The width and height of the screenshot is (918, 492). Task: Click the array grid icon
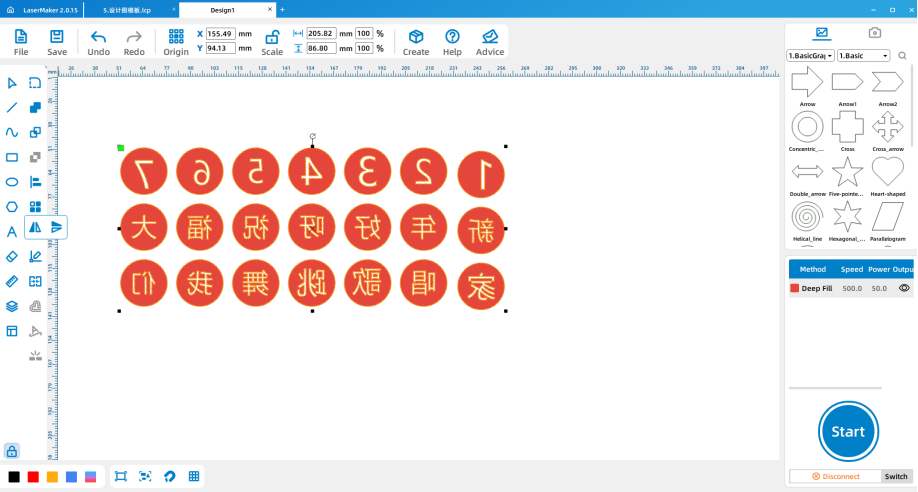click(35, 207)
